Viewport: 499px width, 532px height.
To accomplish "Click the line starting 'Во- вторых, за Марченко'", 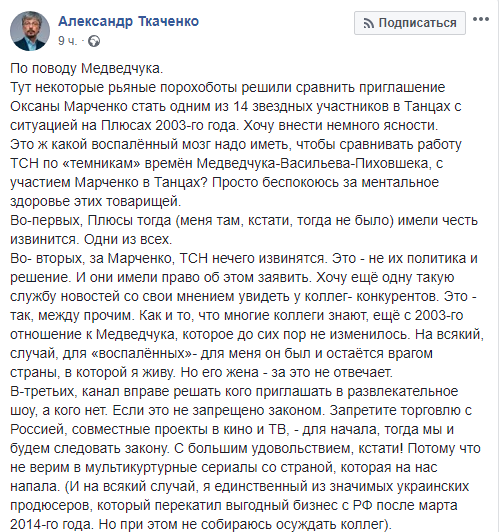I will [244, 259].
